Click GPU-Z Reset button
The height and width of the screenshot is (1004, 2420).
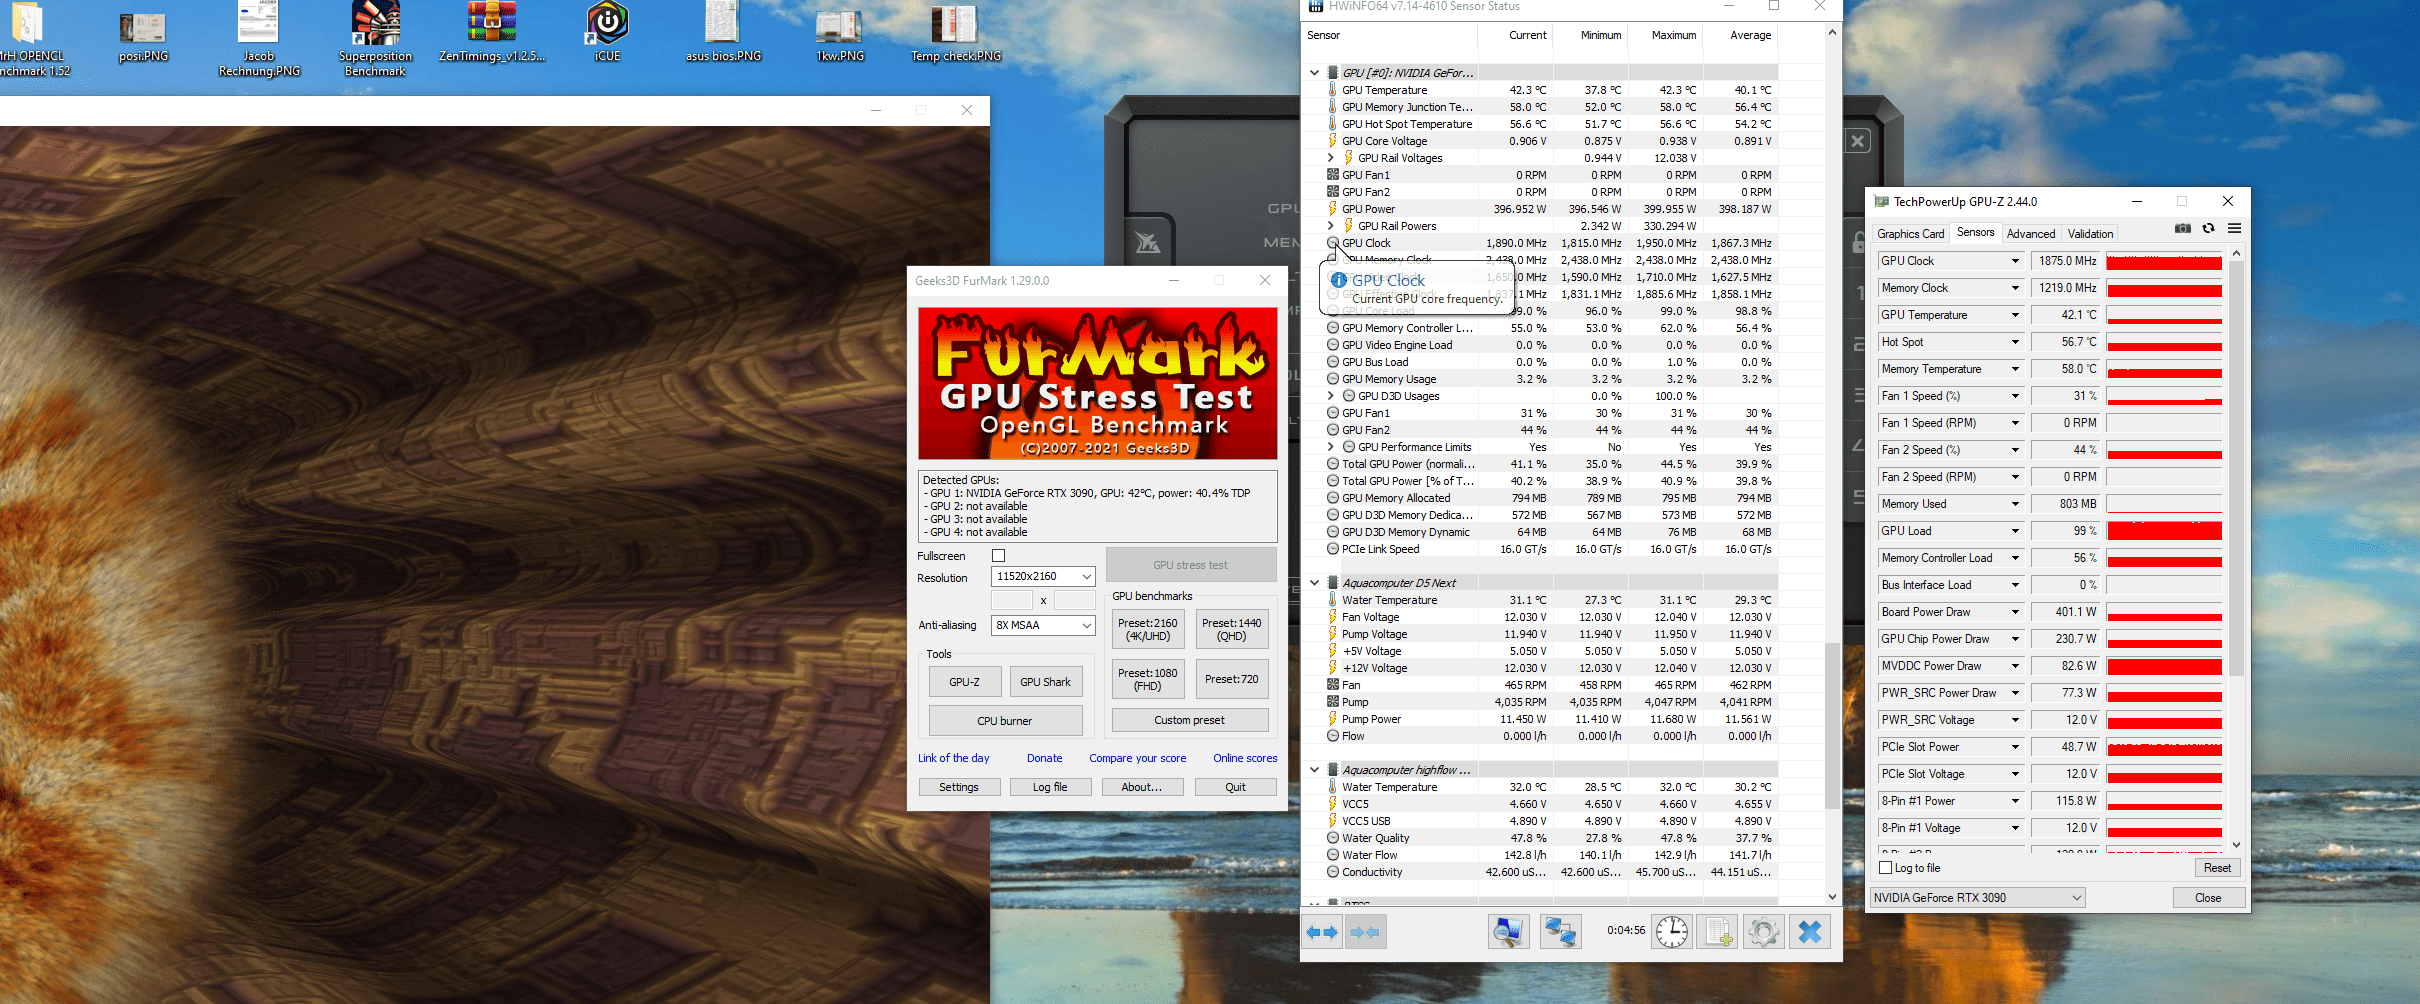click(x=2217, y=868)
